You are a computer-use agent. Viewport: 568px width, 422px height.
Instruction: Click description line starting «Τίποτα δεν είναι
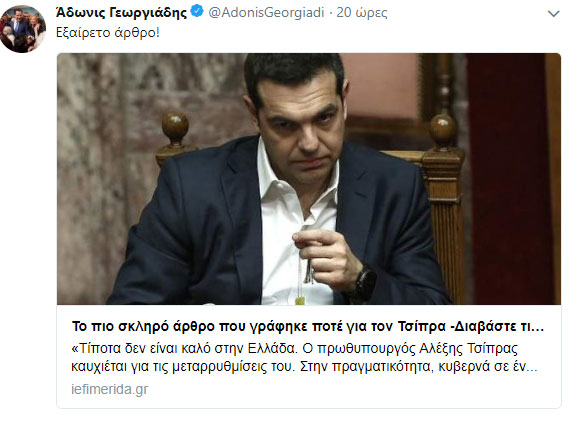point(295,348)
